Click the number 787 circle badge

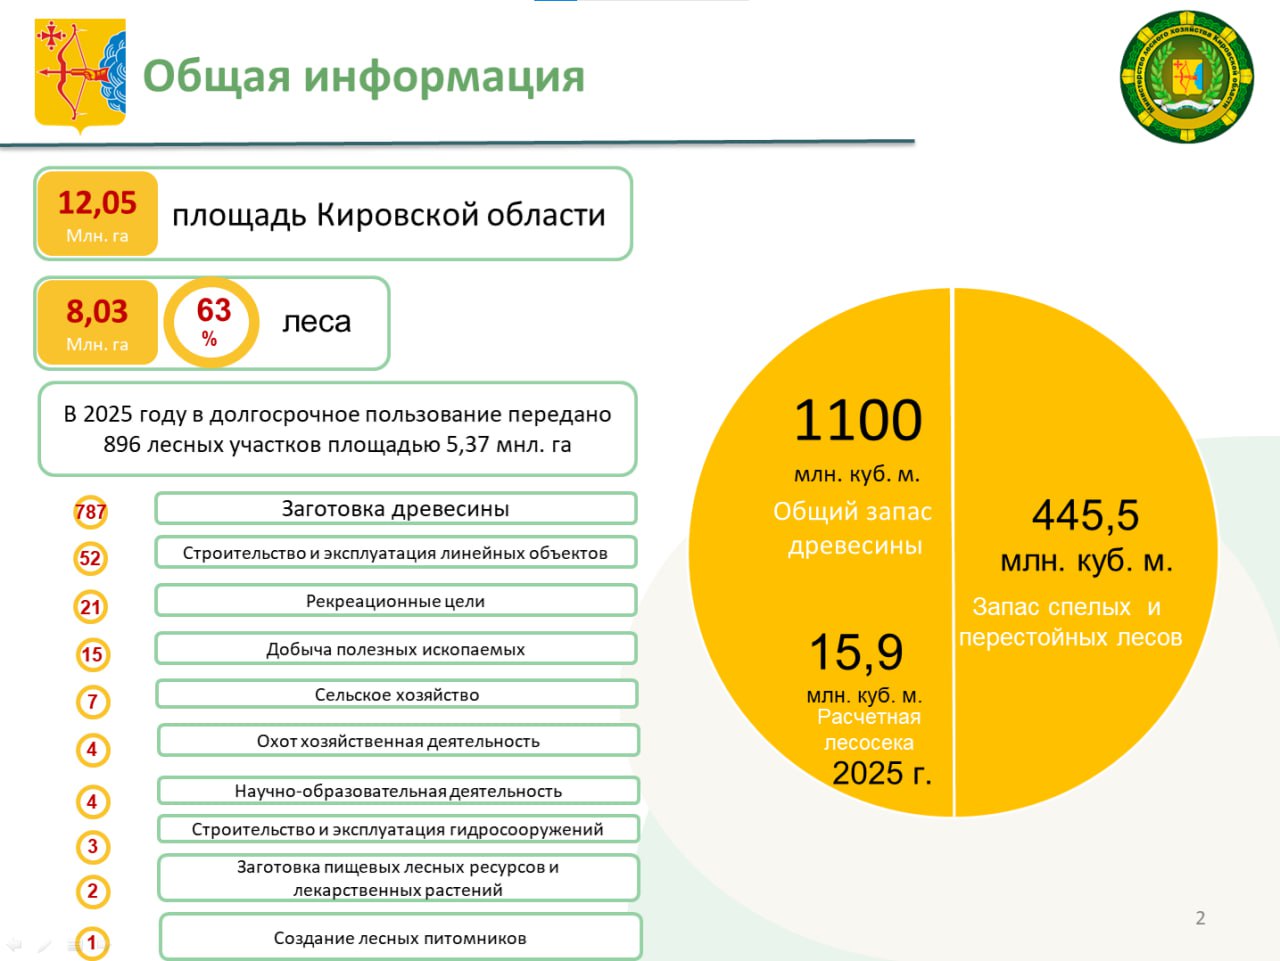(90, 512)
